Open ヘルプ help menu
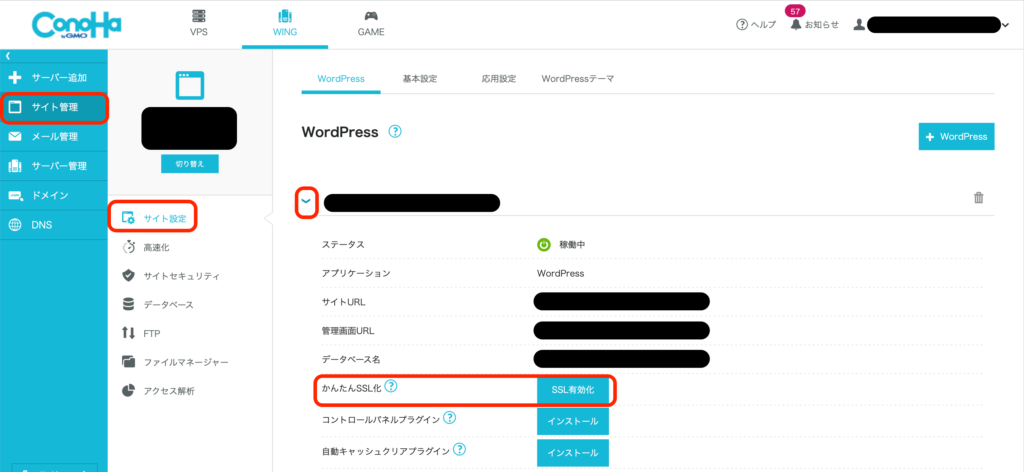The width and height of the screenshot is (1024, 472). click(756, 25)
